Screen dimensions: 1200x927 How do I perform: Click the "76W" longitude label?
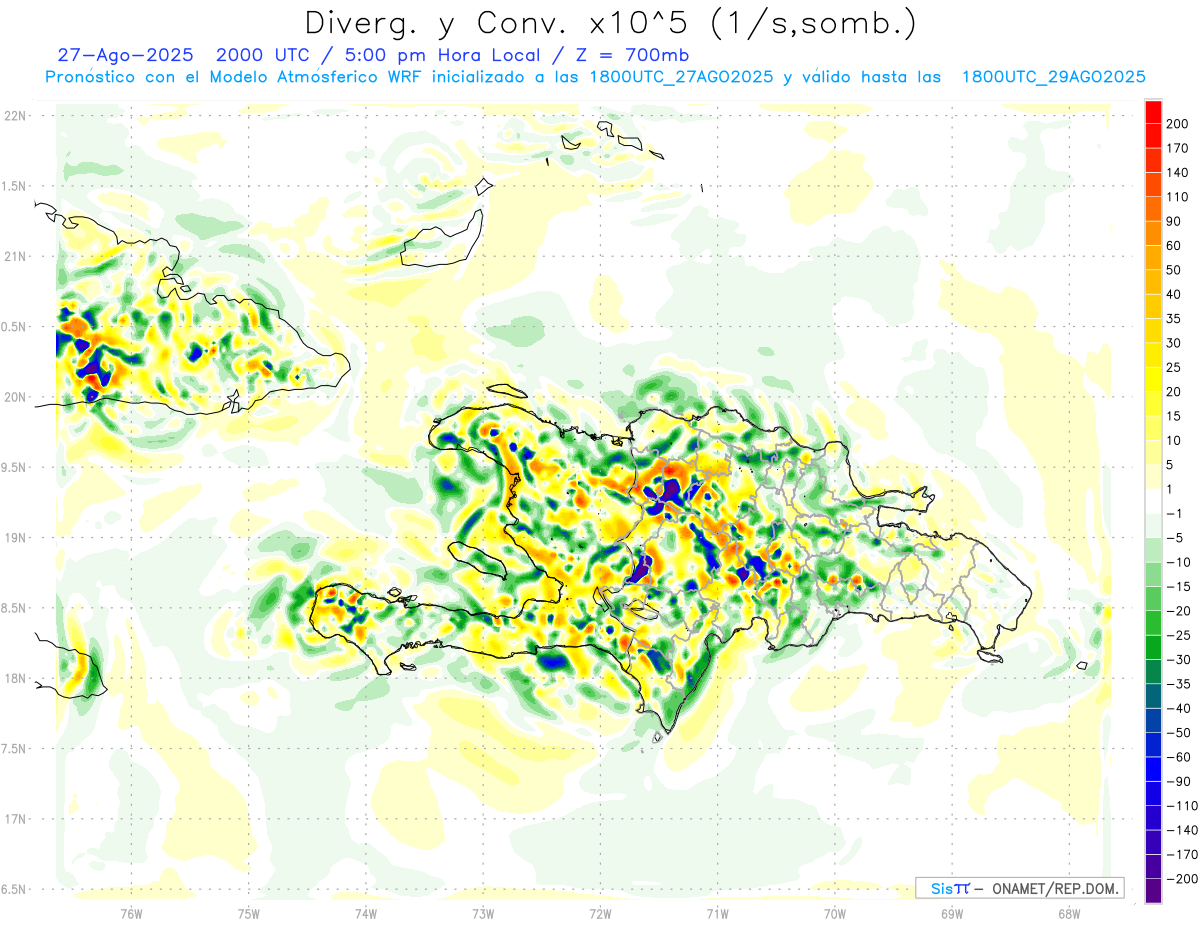tap(131, 913)
